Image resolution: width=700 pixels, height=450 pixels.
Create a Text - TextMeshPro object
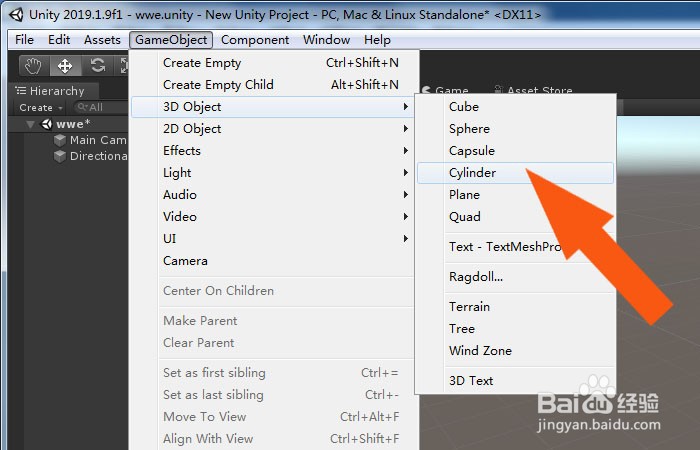[515, 247]
